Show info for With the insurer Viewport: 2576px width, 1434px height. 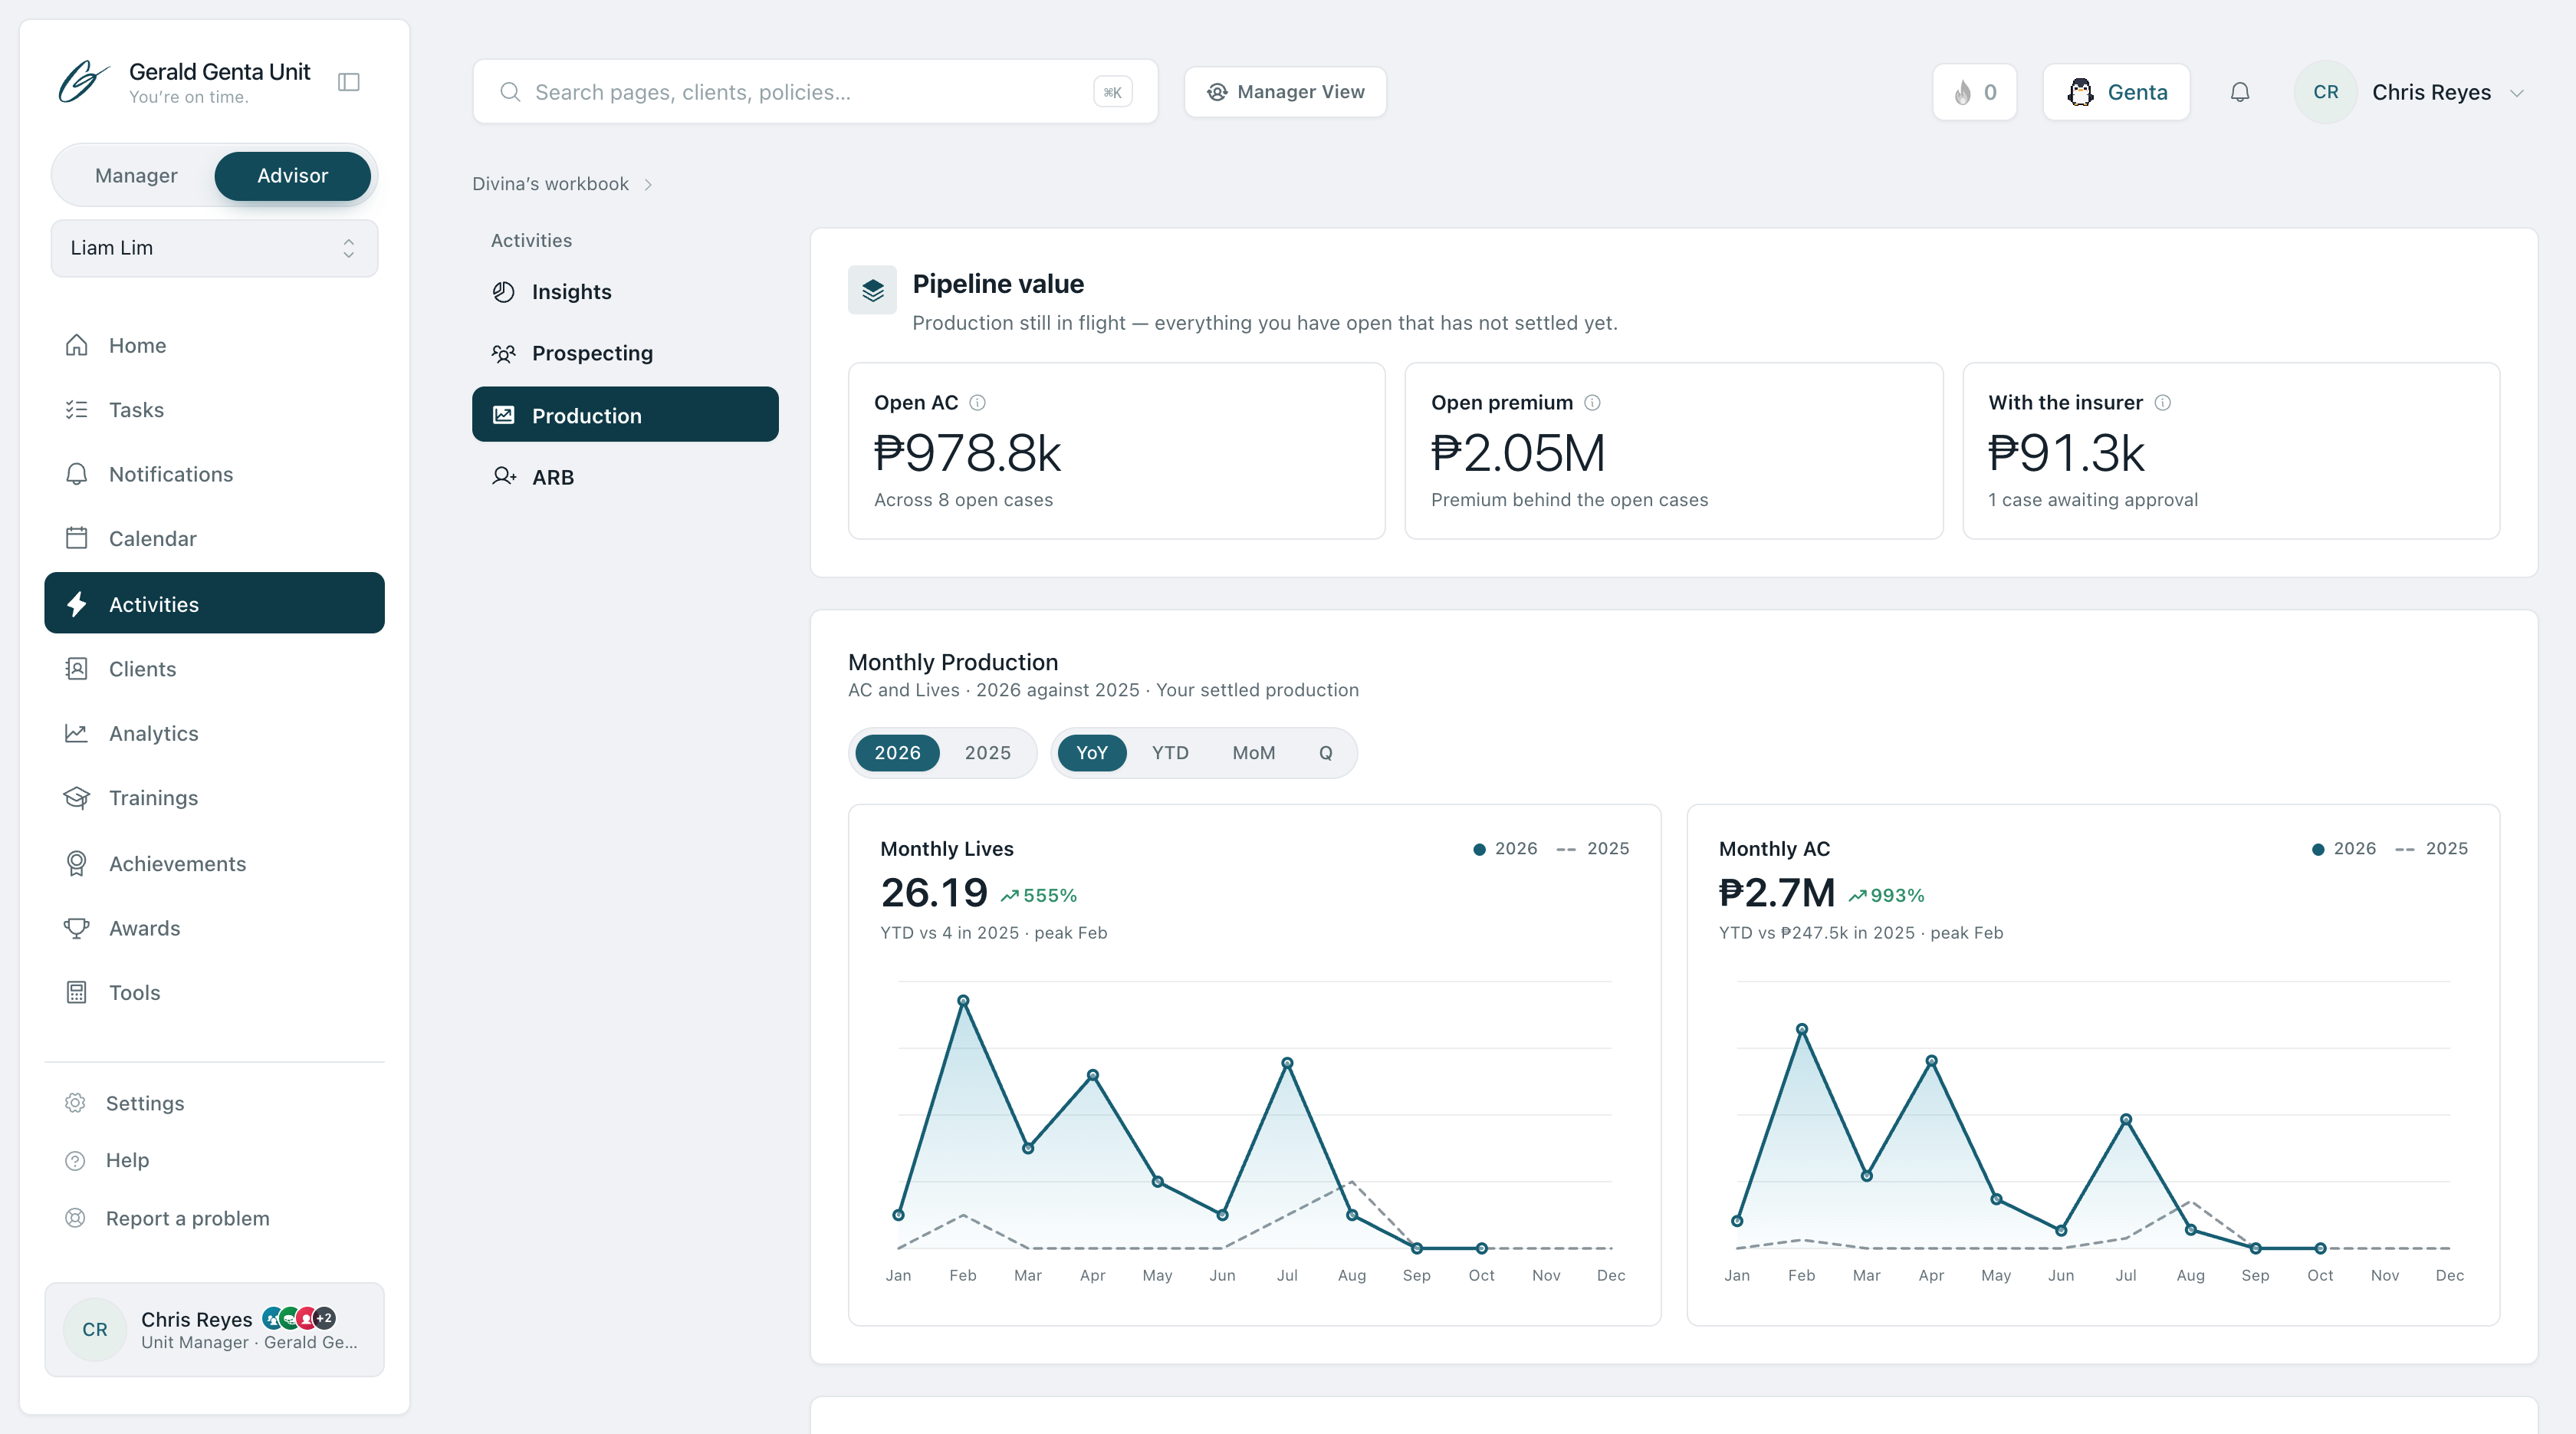[2163, 402]
